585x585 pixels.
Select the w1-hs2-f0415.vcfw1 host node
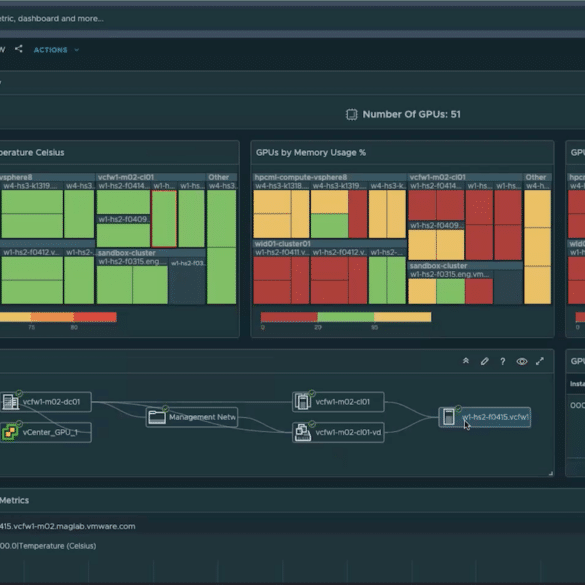click(x=485, y=417)
